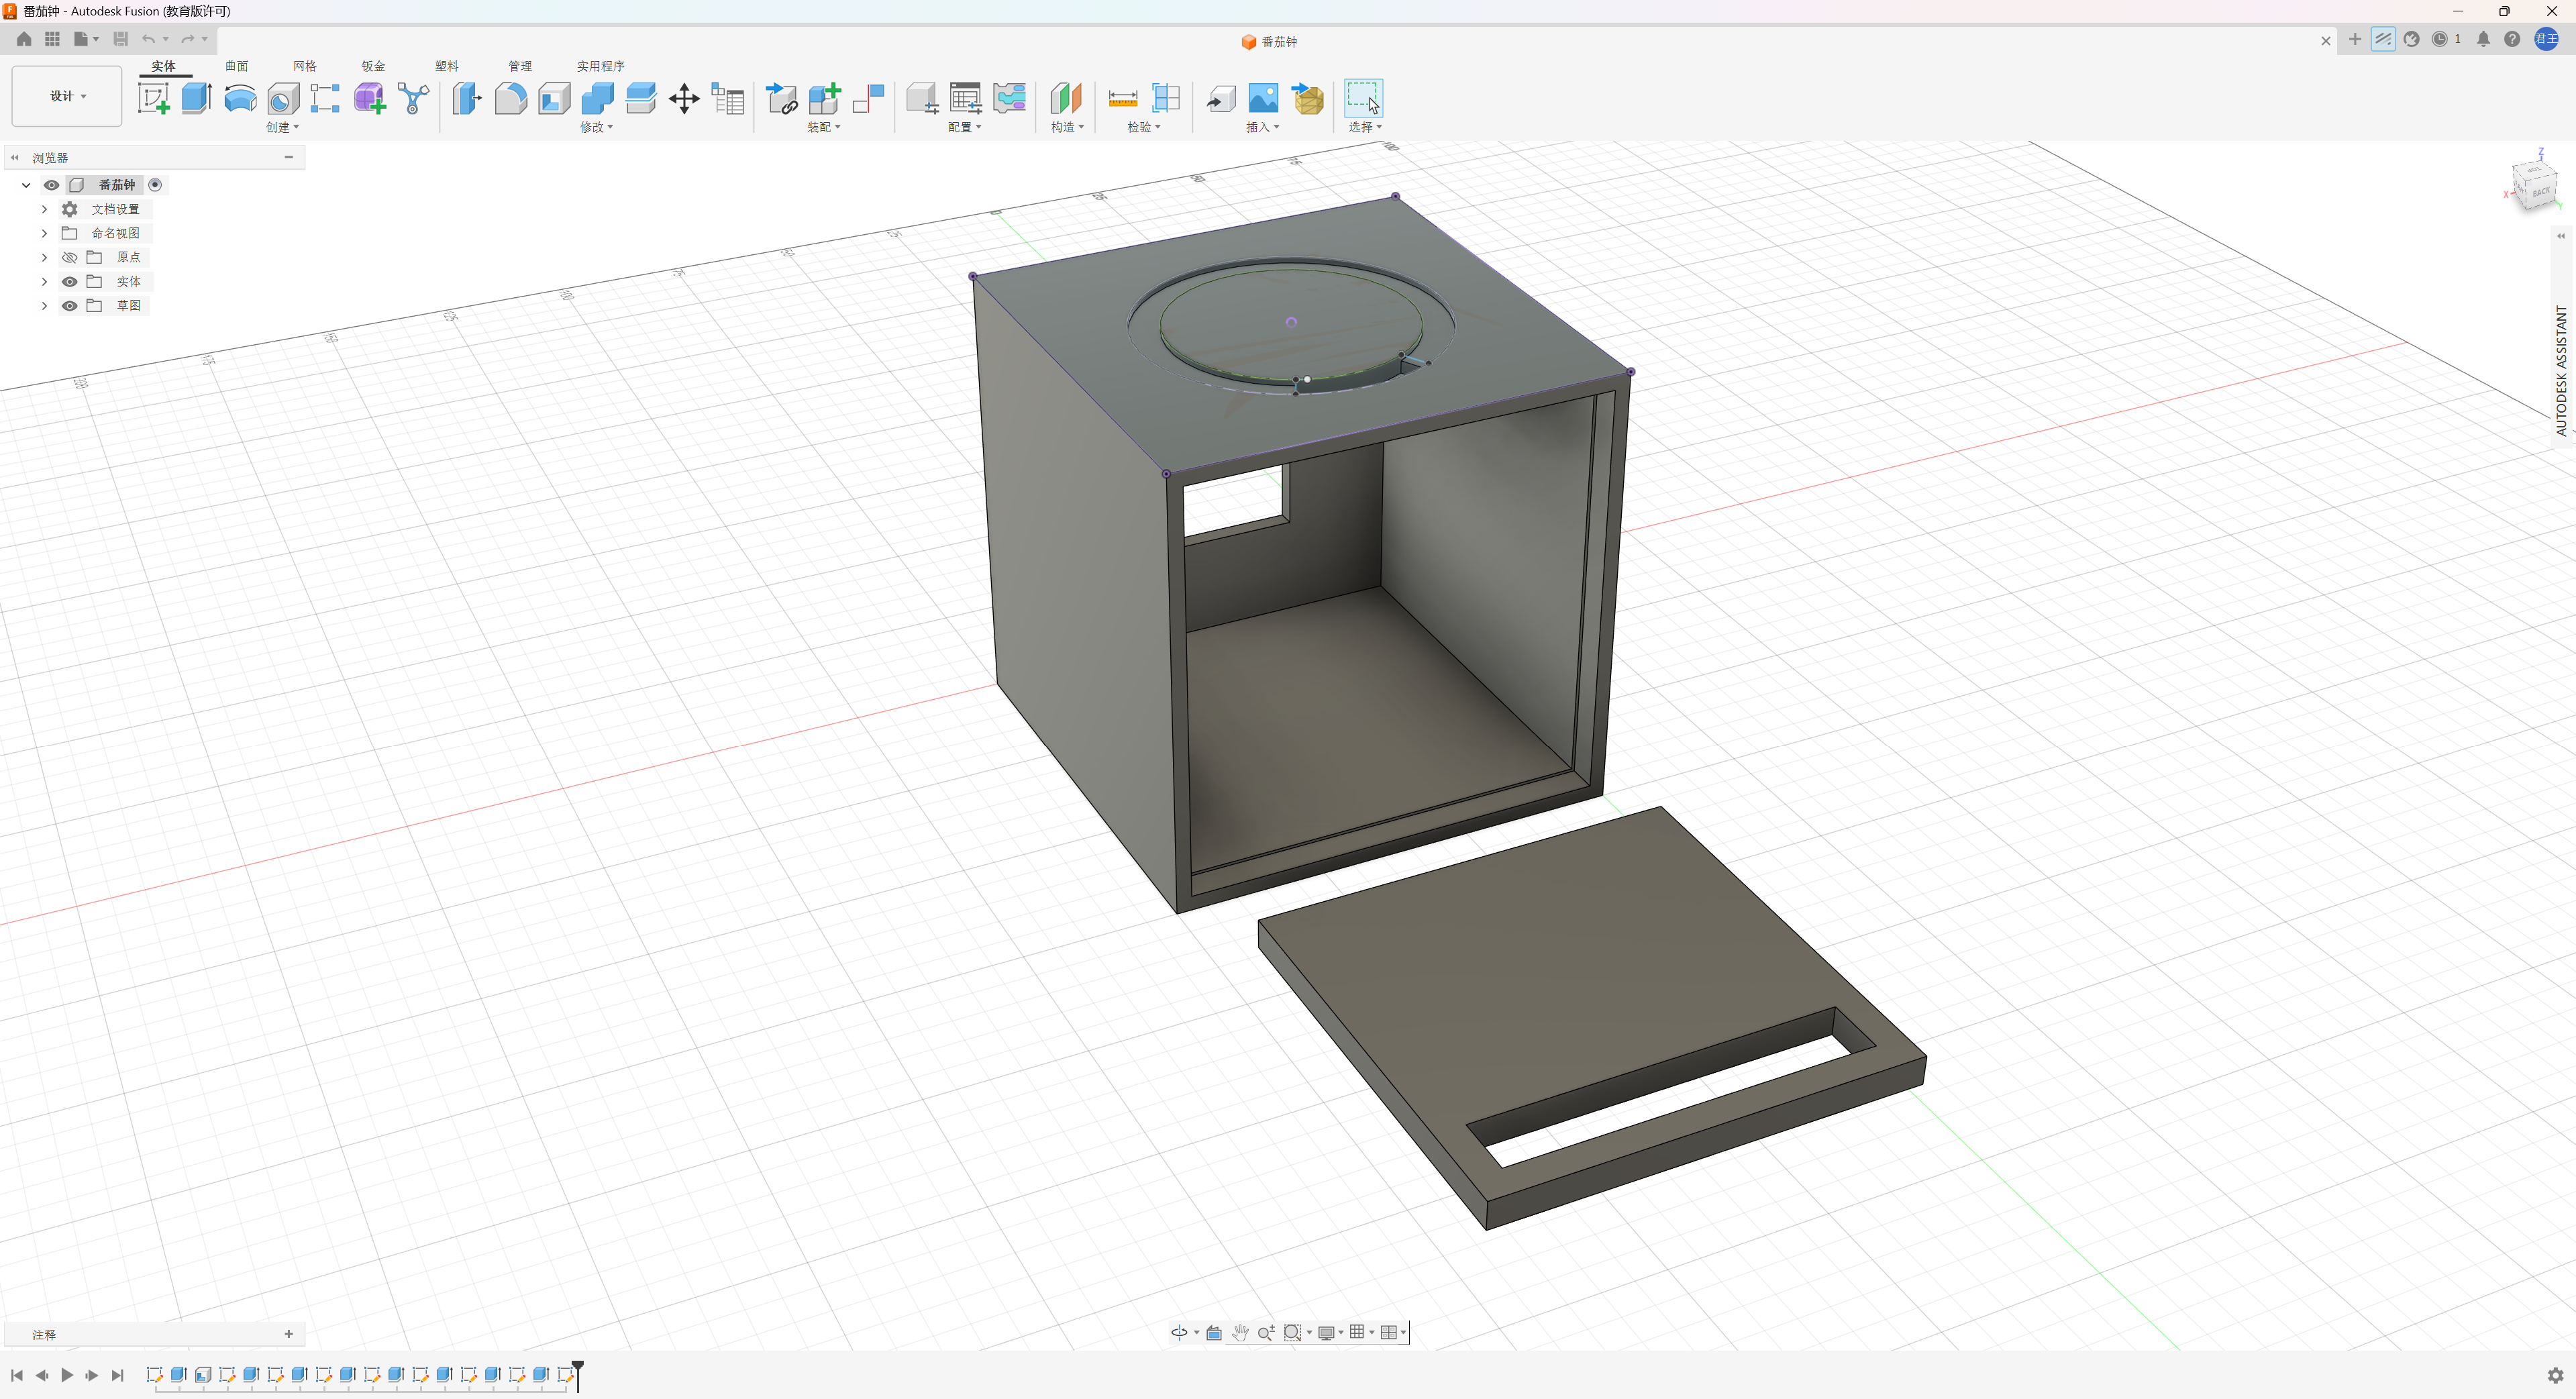2576x1399 pixels.
Task: Open a new design tab with plus button
Action: tap(2355, 39)
